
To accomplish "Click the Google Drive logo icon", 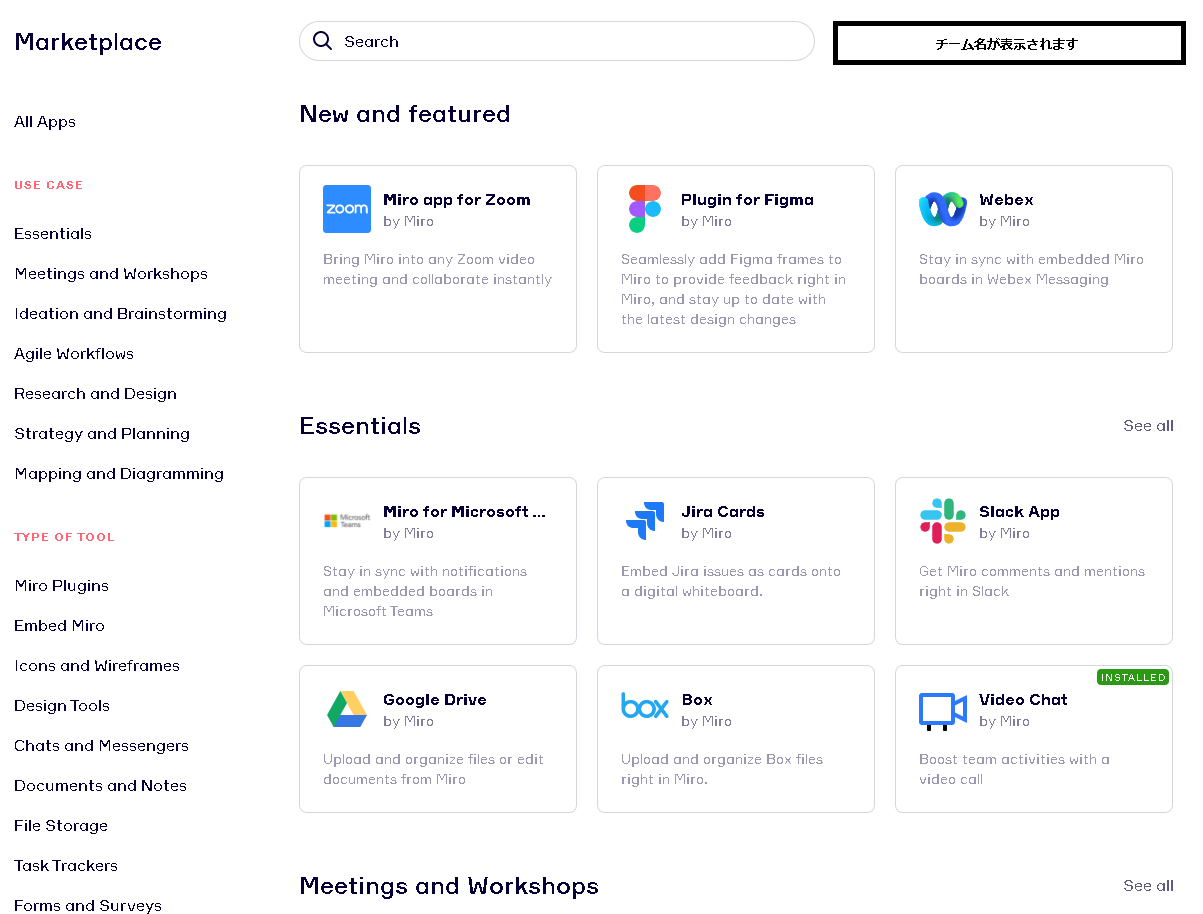I will click(346, 709).
